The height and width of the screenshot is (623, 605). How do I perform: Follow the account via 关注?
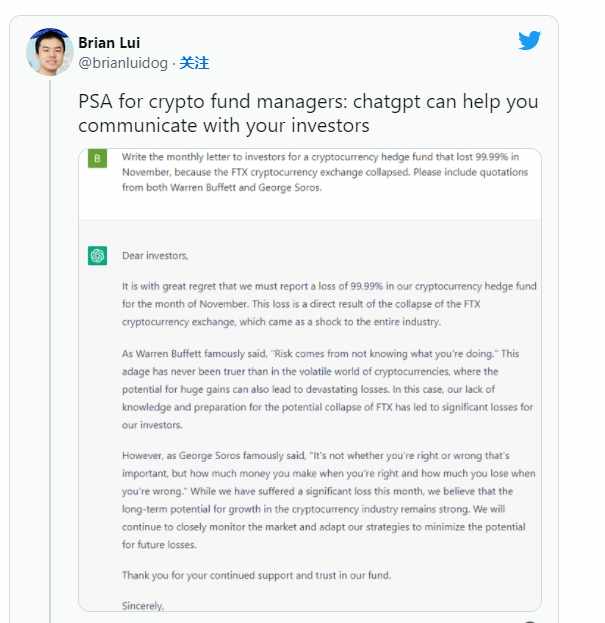[194, 63]
